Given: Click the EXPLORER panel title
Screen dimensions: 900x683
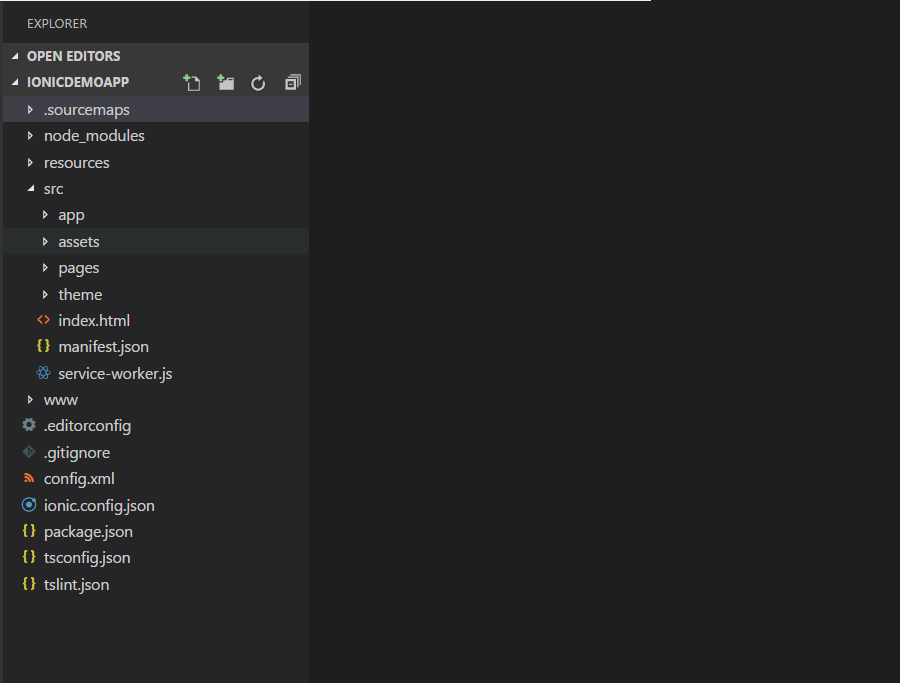Looking at the screenshot, I should click(x=57, y=24).
